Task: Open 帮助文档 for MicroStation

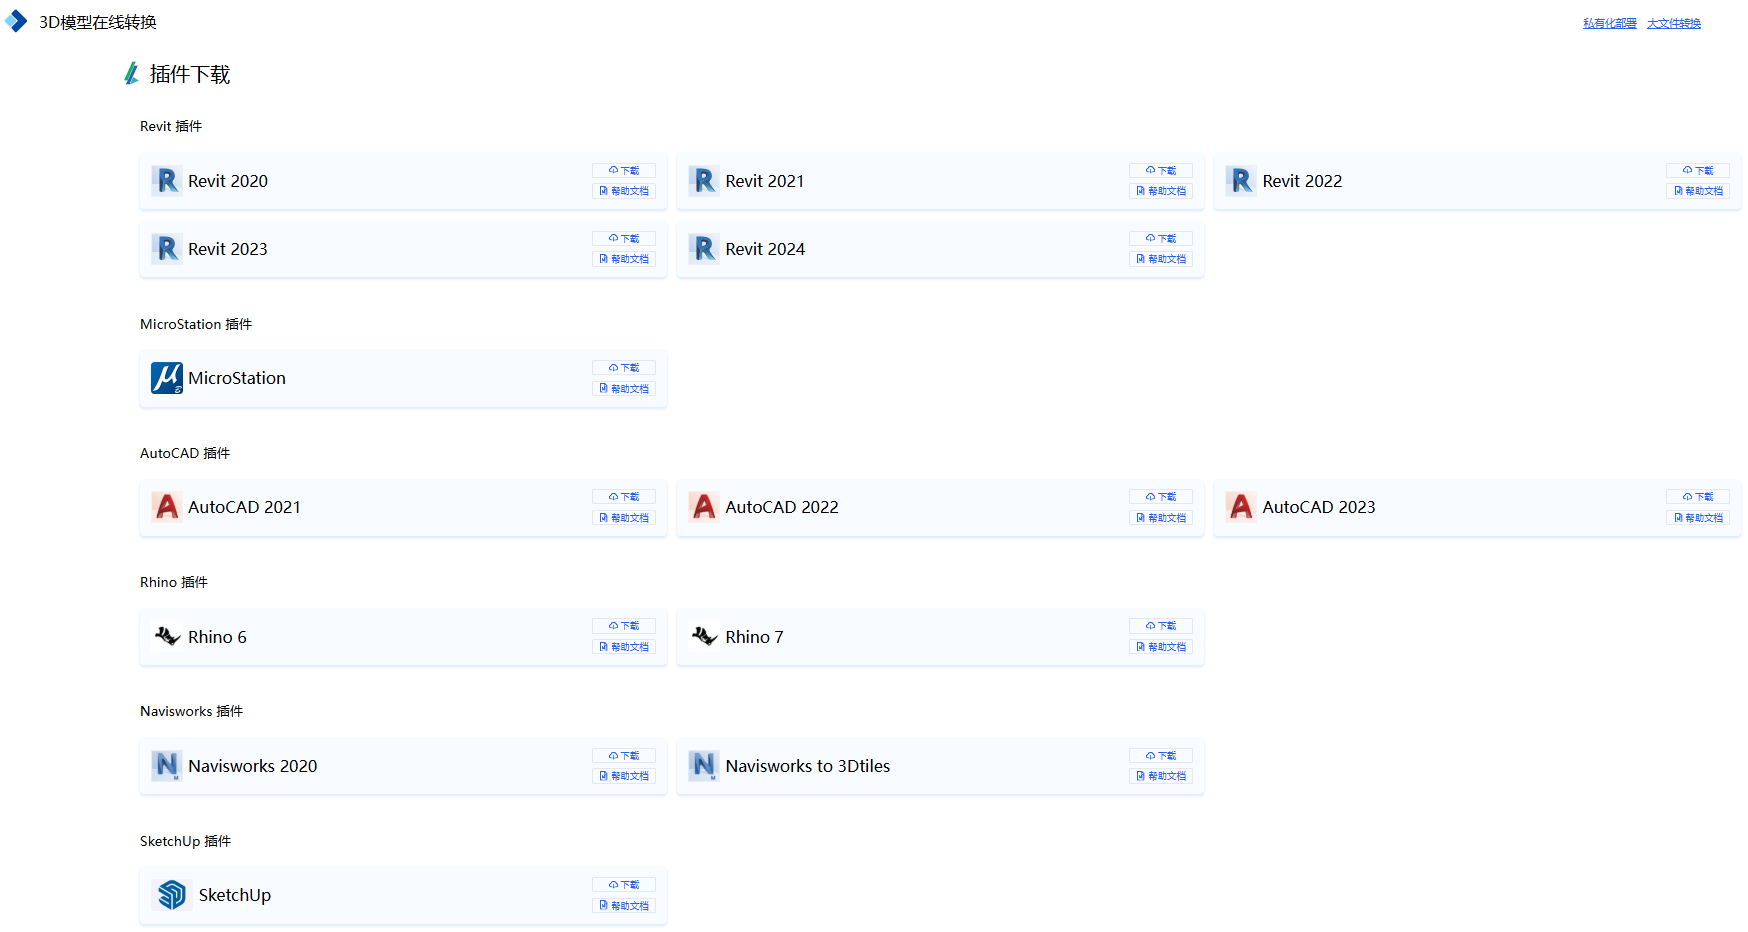Action: pyautogui.click(x=624, y=388)
